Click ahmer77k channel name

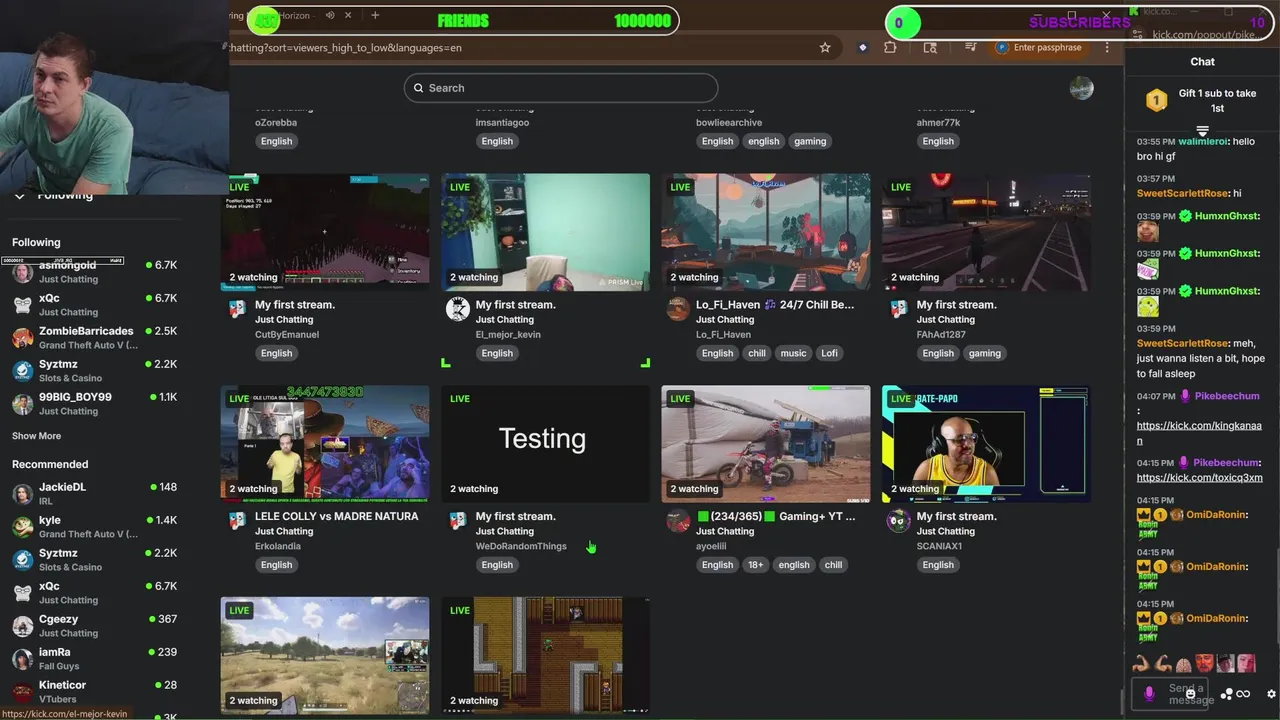click(938, 122)
